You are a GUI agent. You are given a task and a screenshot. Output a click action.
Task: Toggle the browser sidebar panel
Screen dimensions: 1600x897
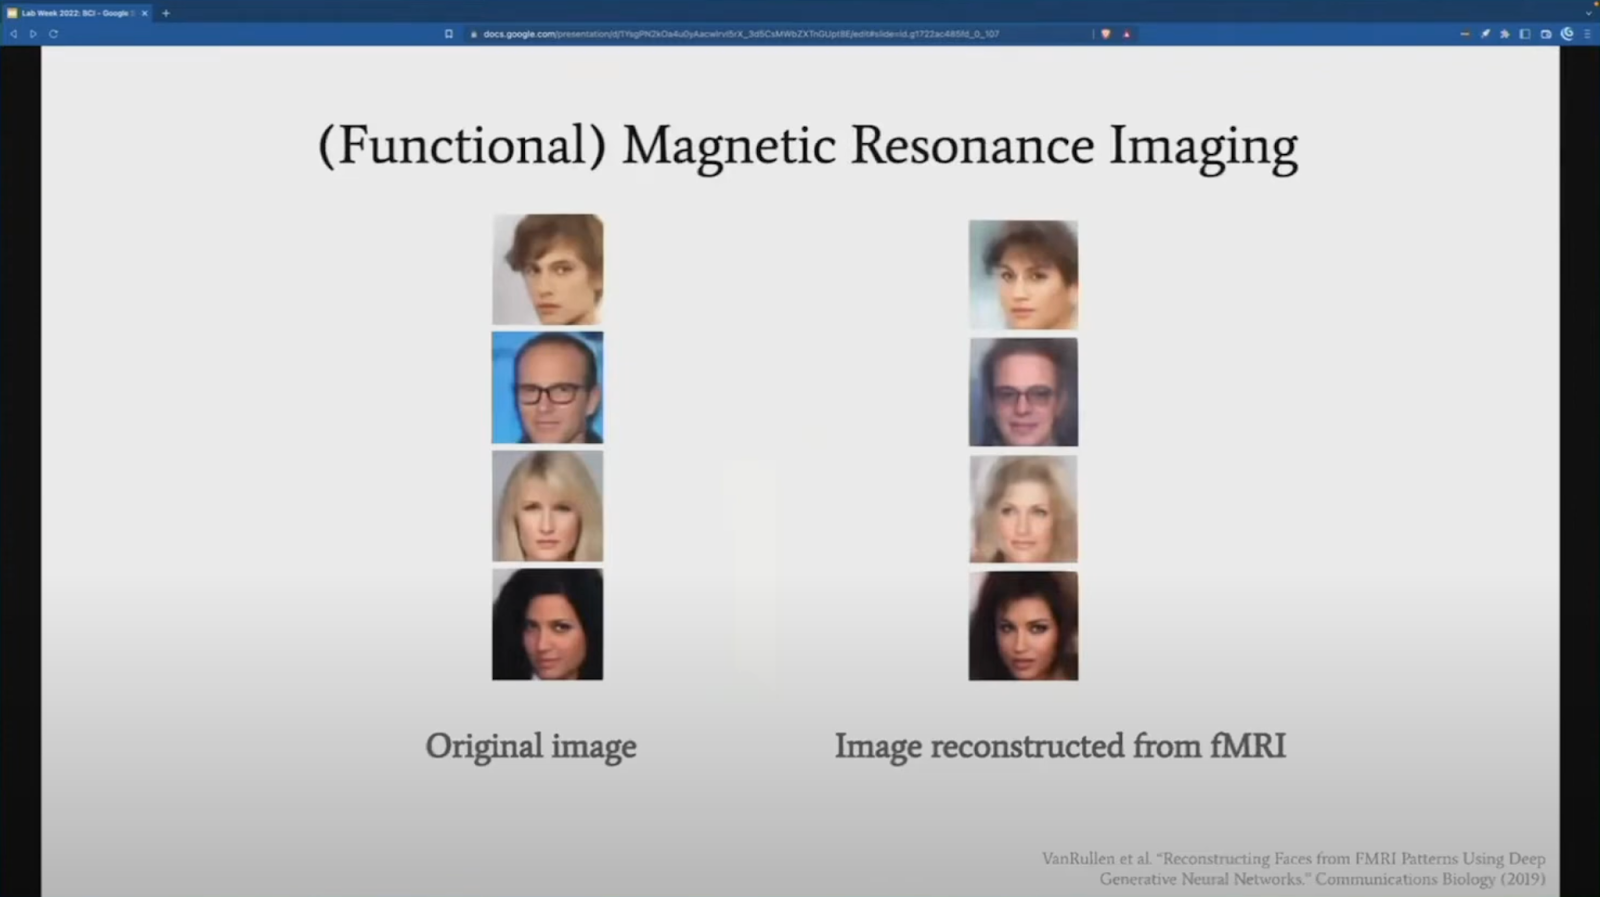(1525, 34)
